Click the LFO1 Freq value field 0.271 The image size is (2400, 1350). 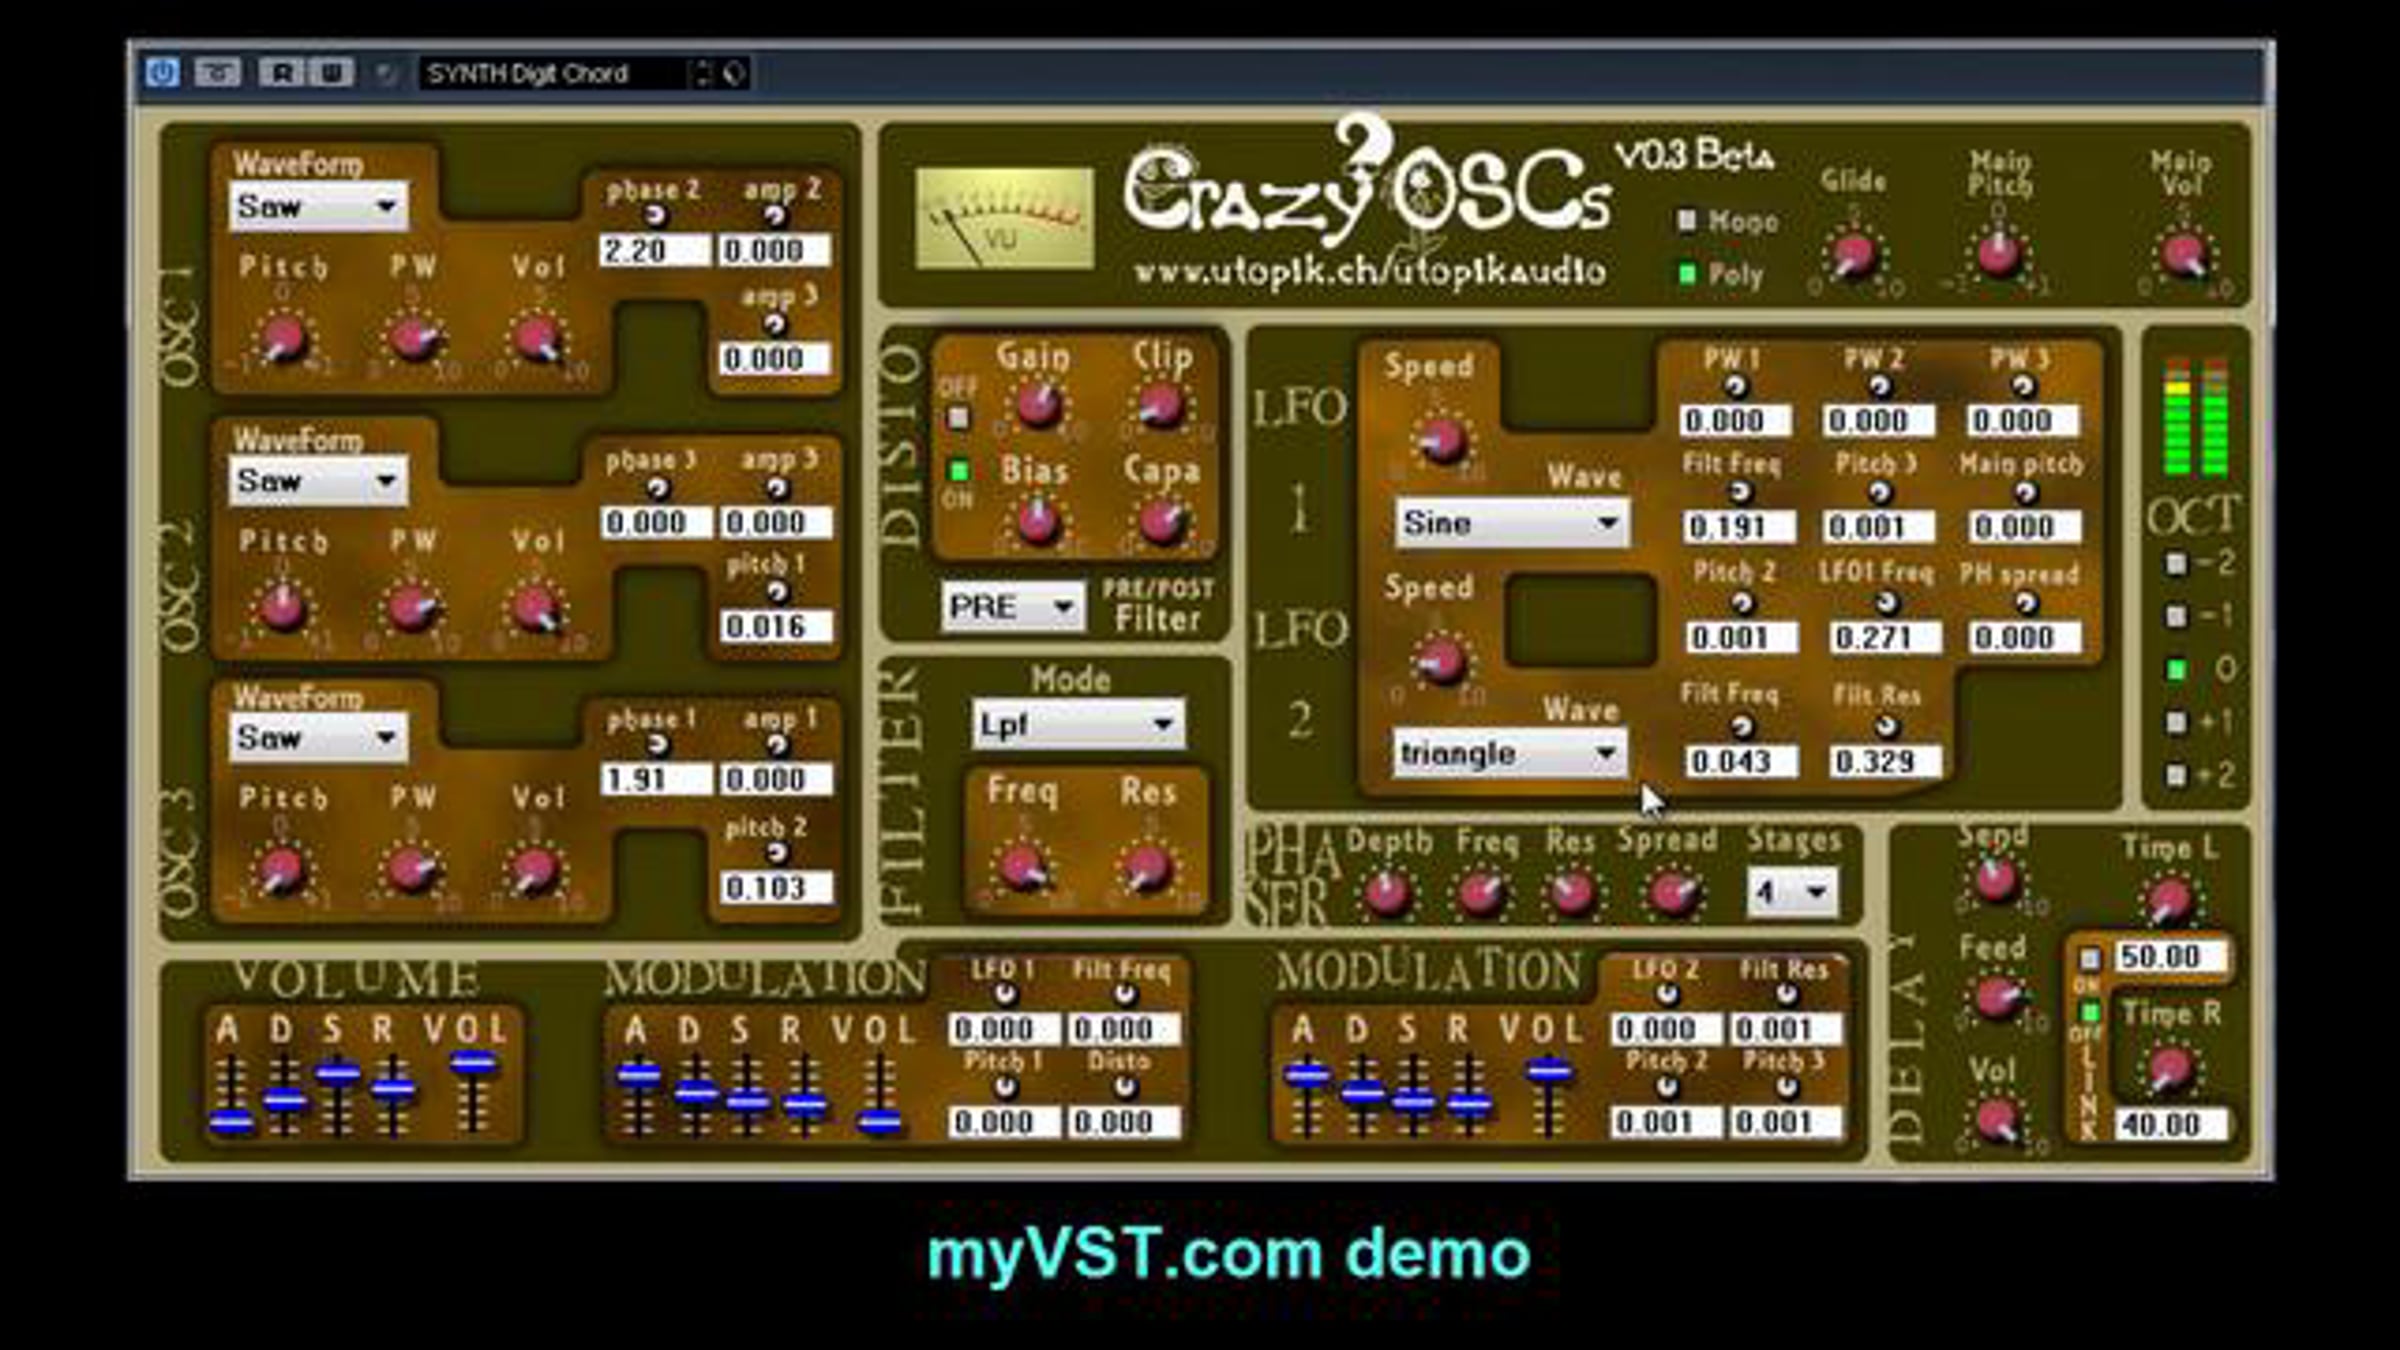tap(1884, 638)
